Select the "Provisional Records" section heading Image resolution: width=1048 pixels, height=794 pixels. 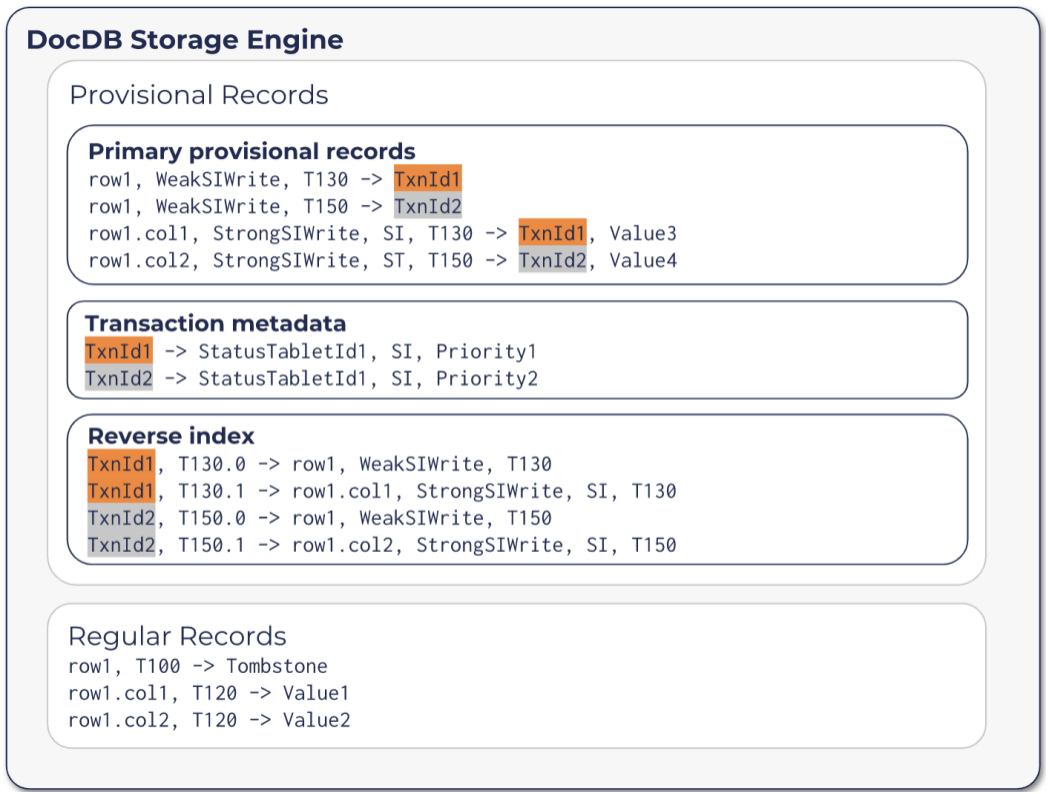[198, 95]
